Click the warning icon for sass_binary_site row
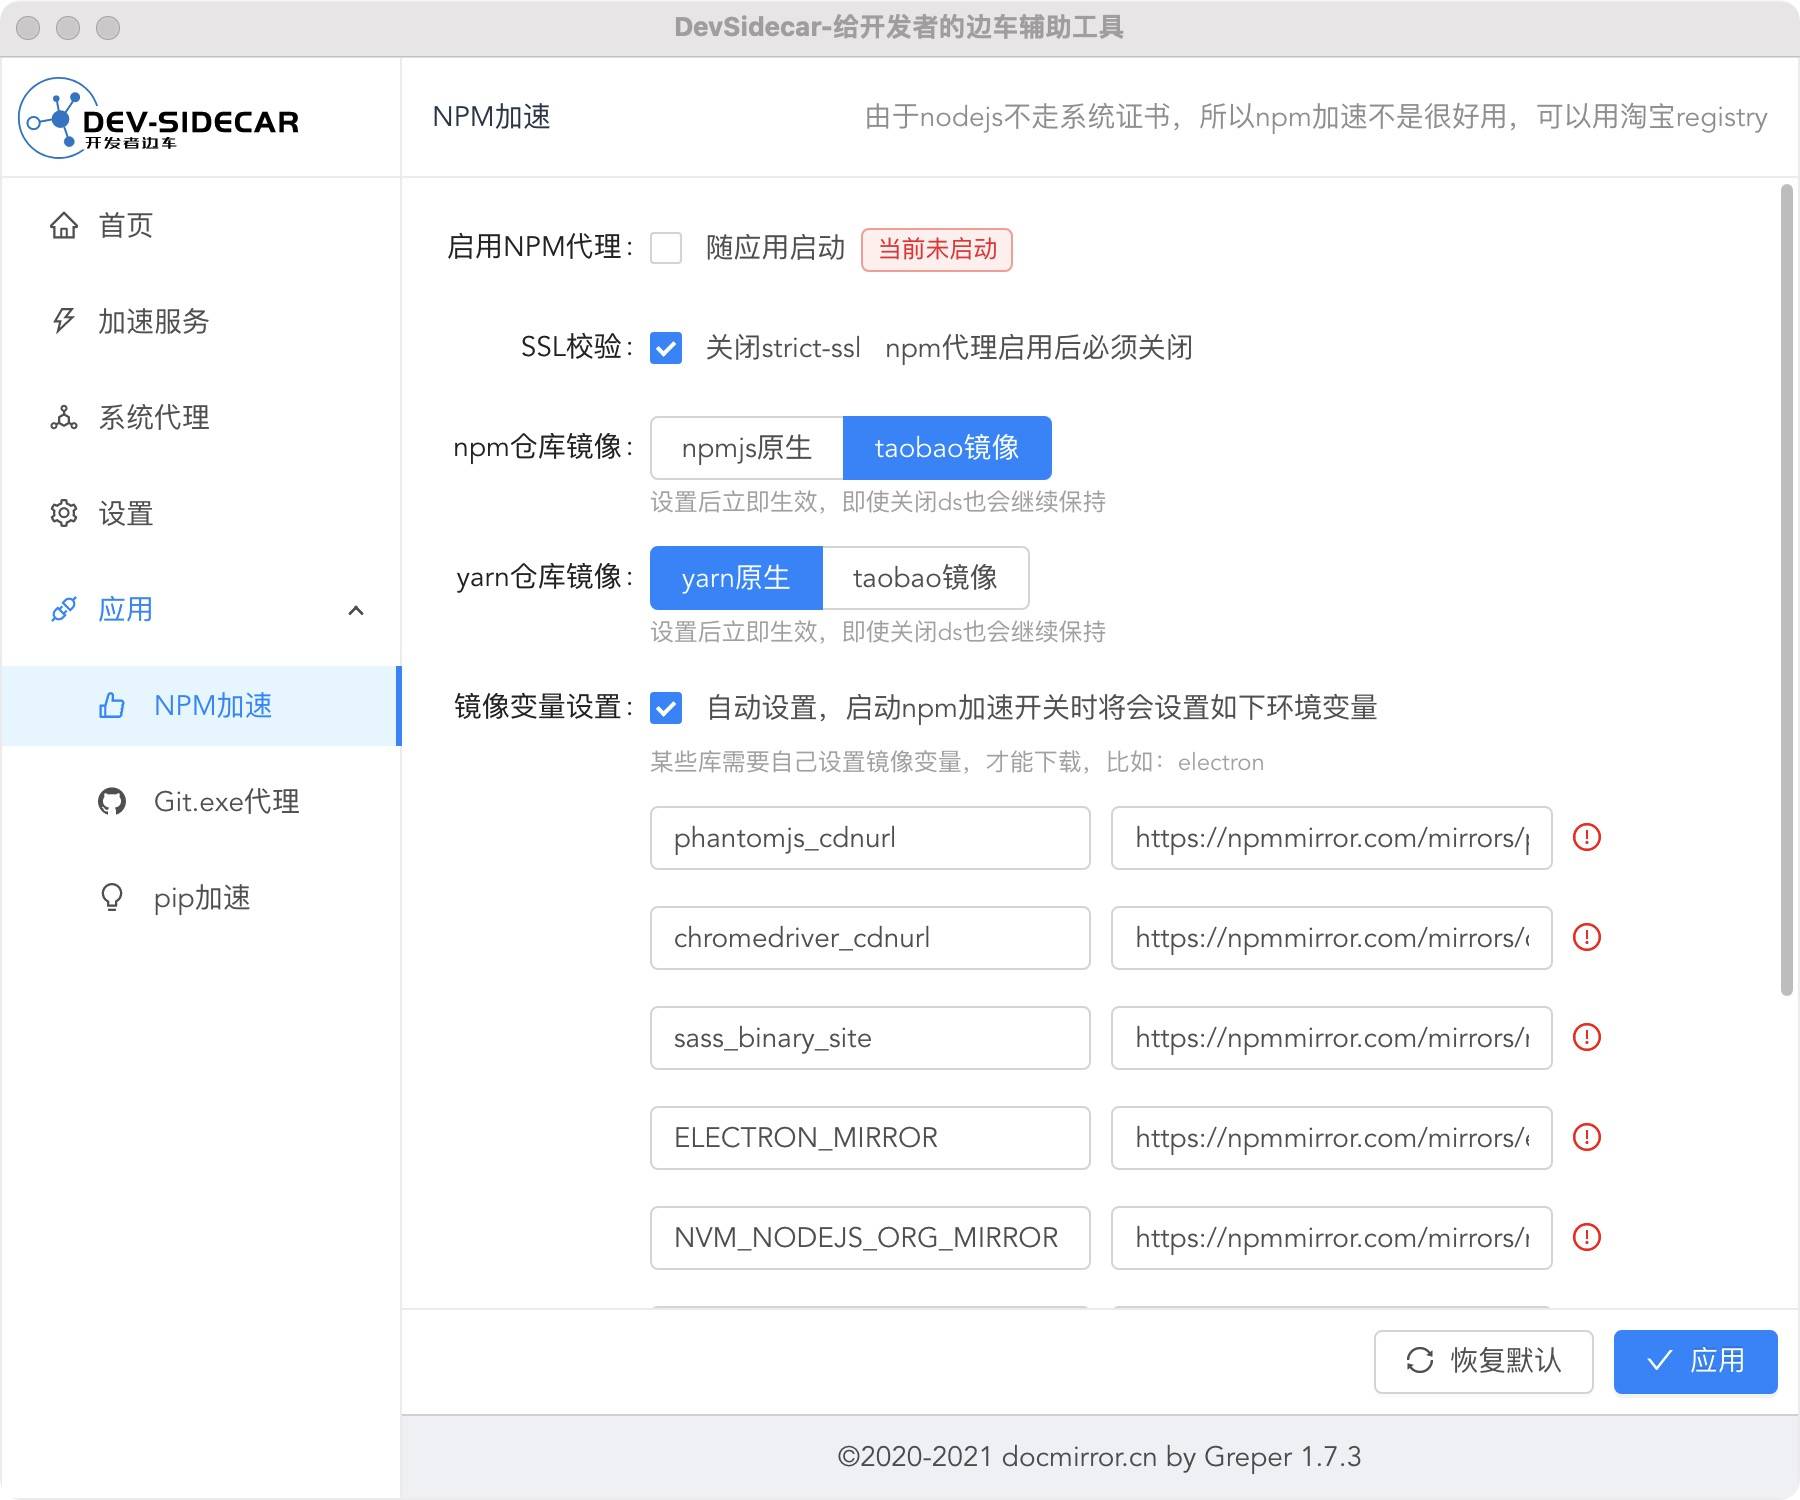 pos(1587,1037)
